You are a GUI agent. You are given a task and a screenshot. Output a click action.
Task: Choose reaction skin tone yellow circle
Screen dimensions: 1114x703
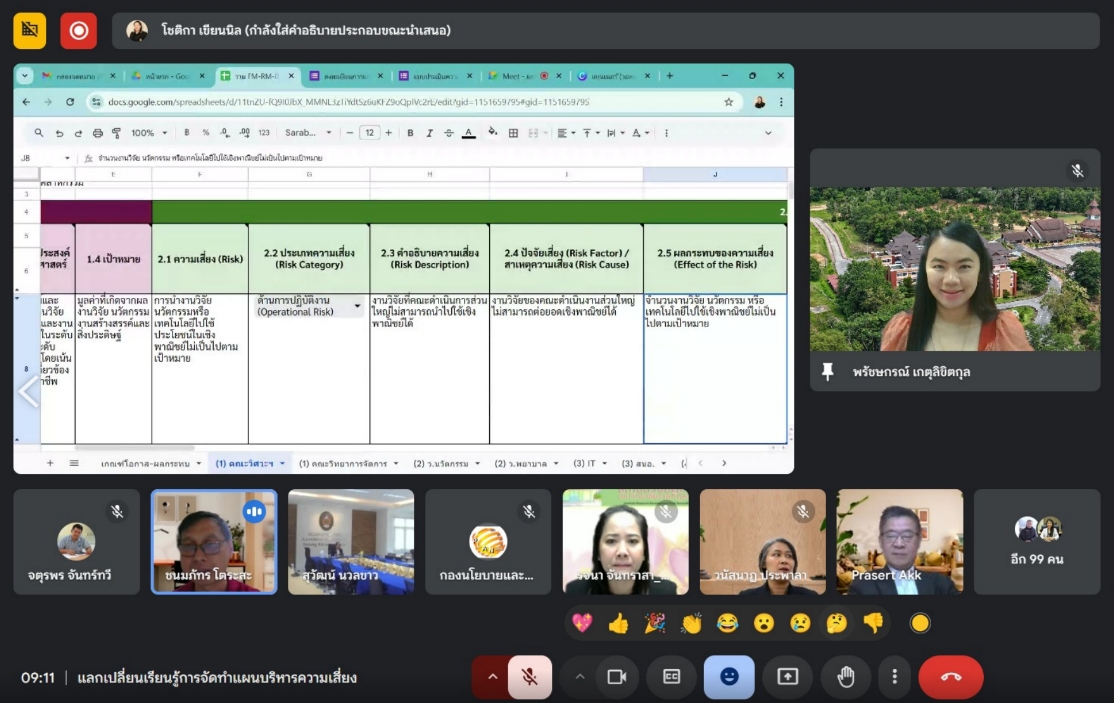[x=920, y=623]
